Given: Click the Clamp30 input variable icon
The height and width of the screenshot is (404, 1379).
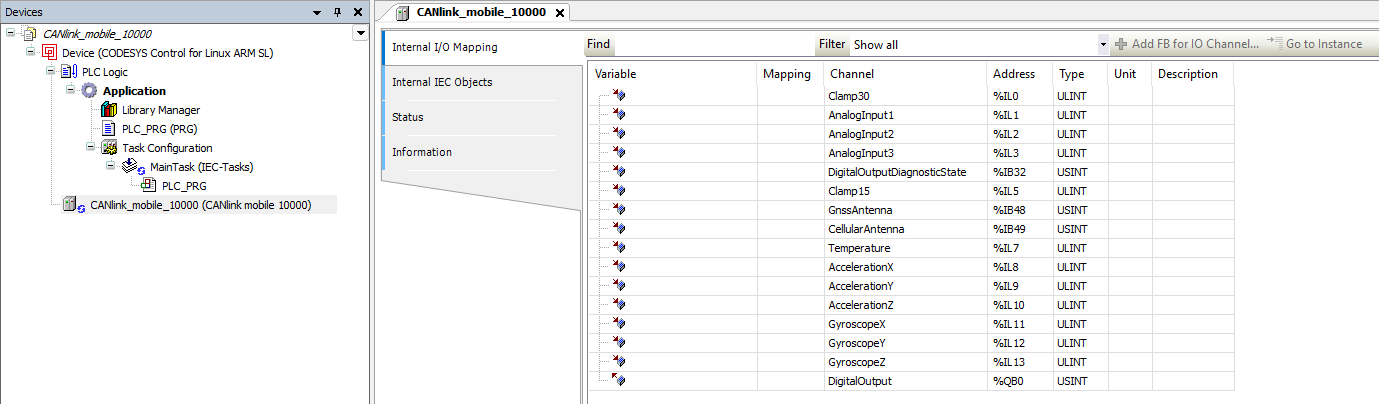Looking at the screenshot, I should point(619,96).
